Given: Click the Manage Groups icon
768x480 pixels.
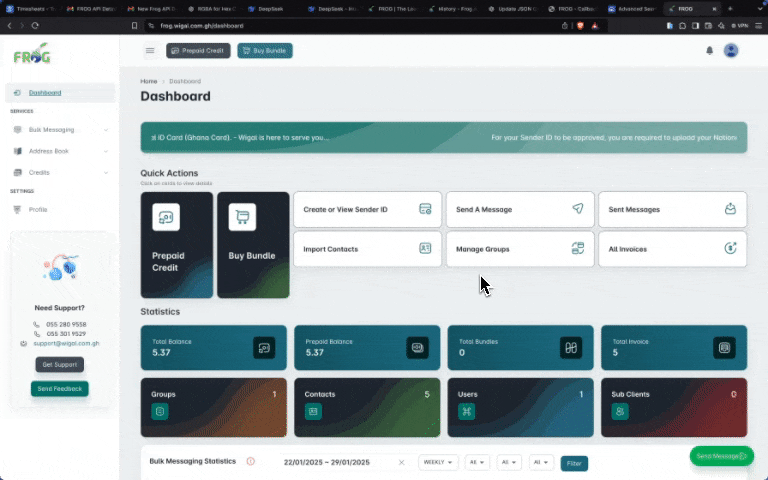Looking at the screenshot, I should click(578, 248).
